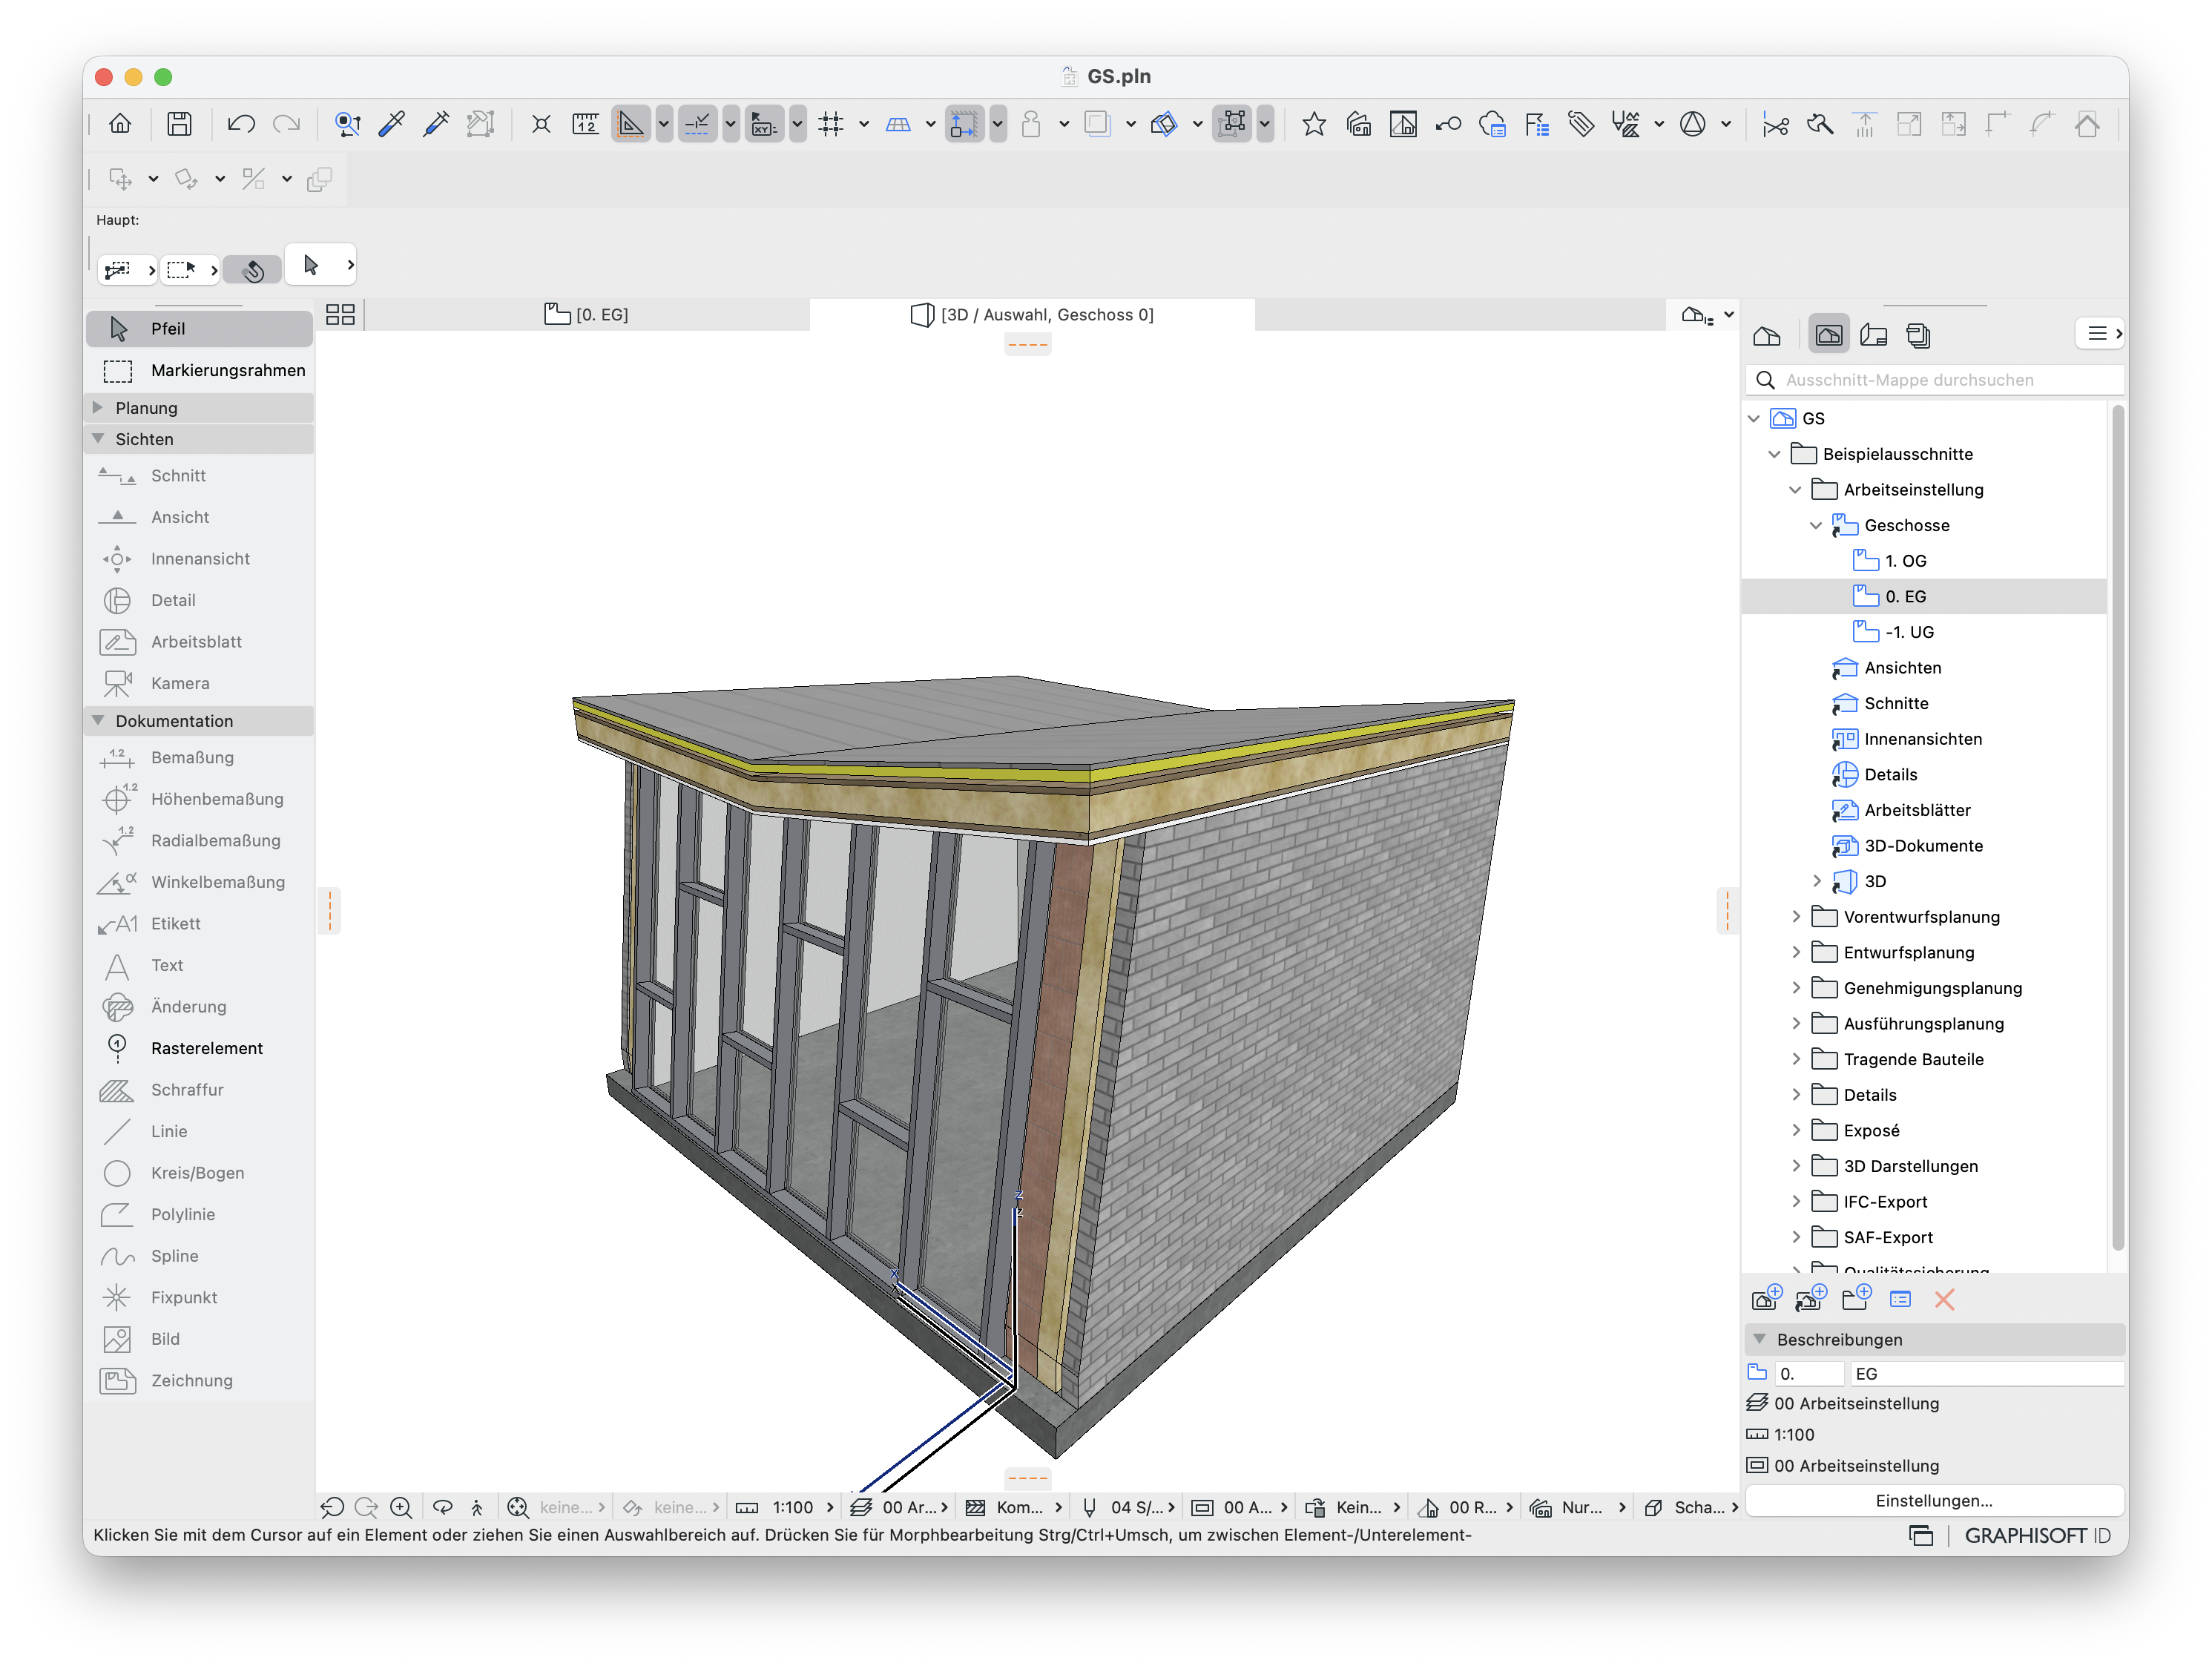Select the Innenansicht tool

tap(199, 559)
